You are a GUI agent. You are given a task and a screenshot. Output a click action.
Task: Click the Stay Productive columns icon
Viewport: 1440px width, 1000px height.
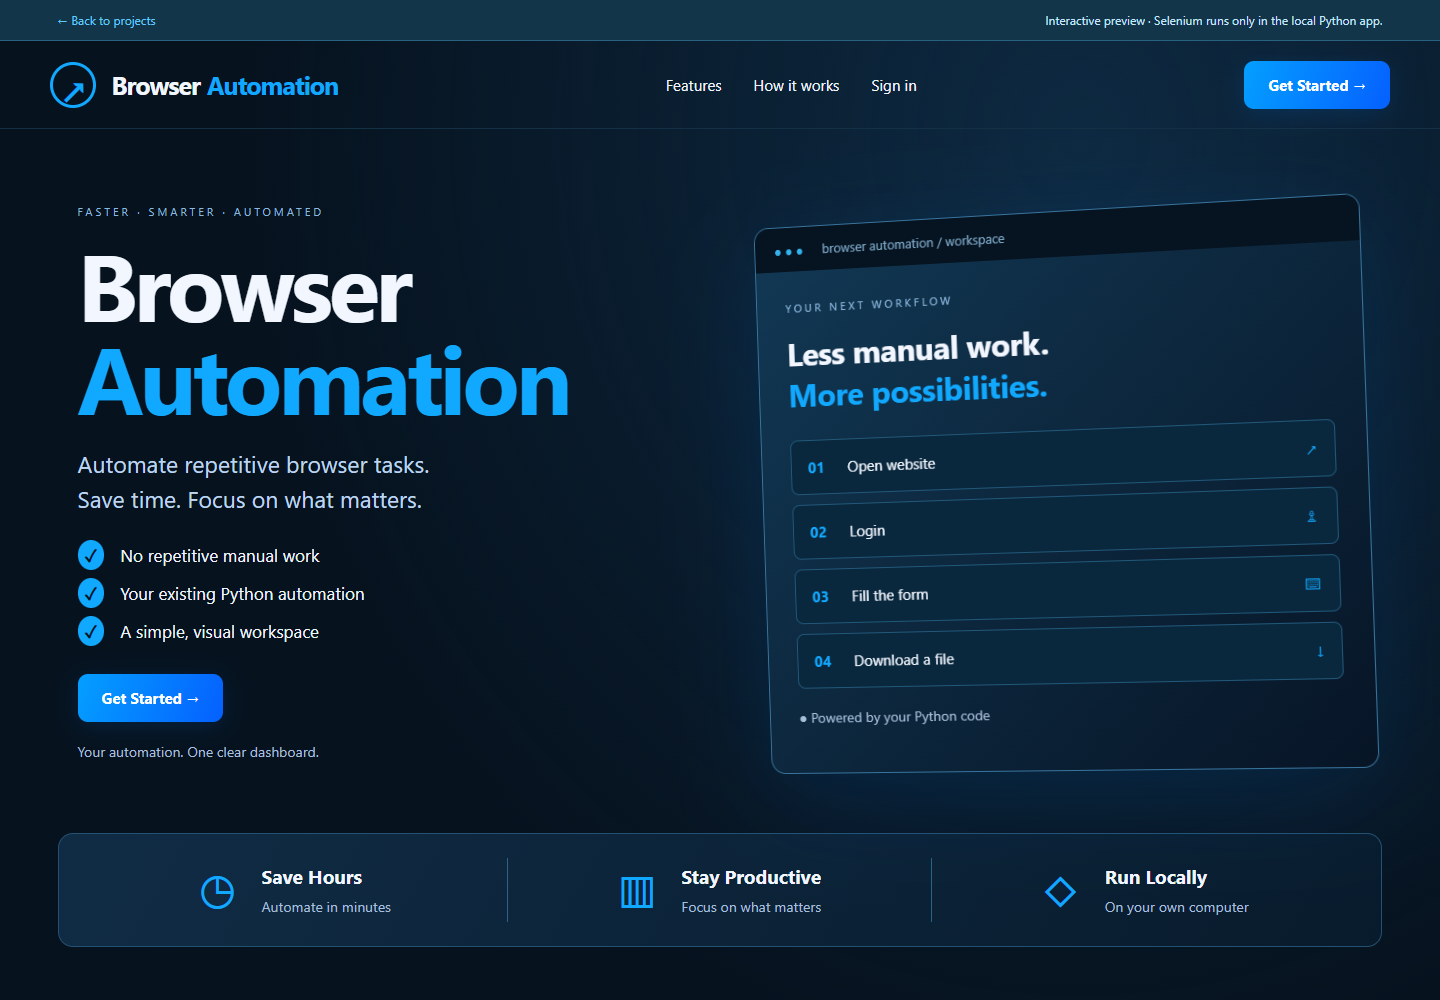637,892
